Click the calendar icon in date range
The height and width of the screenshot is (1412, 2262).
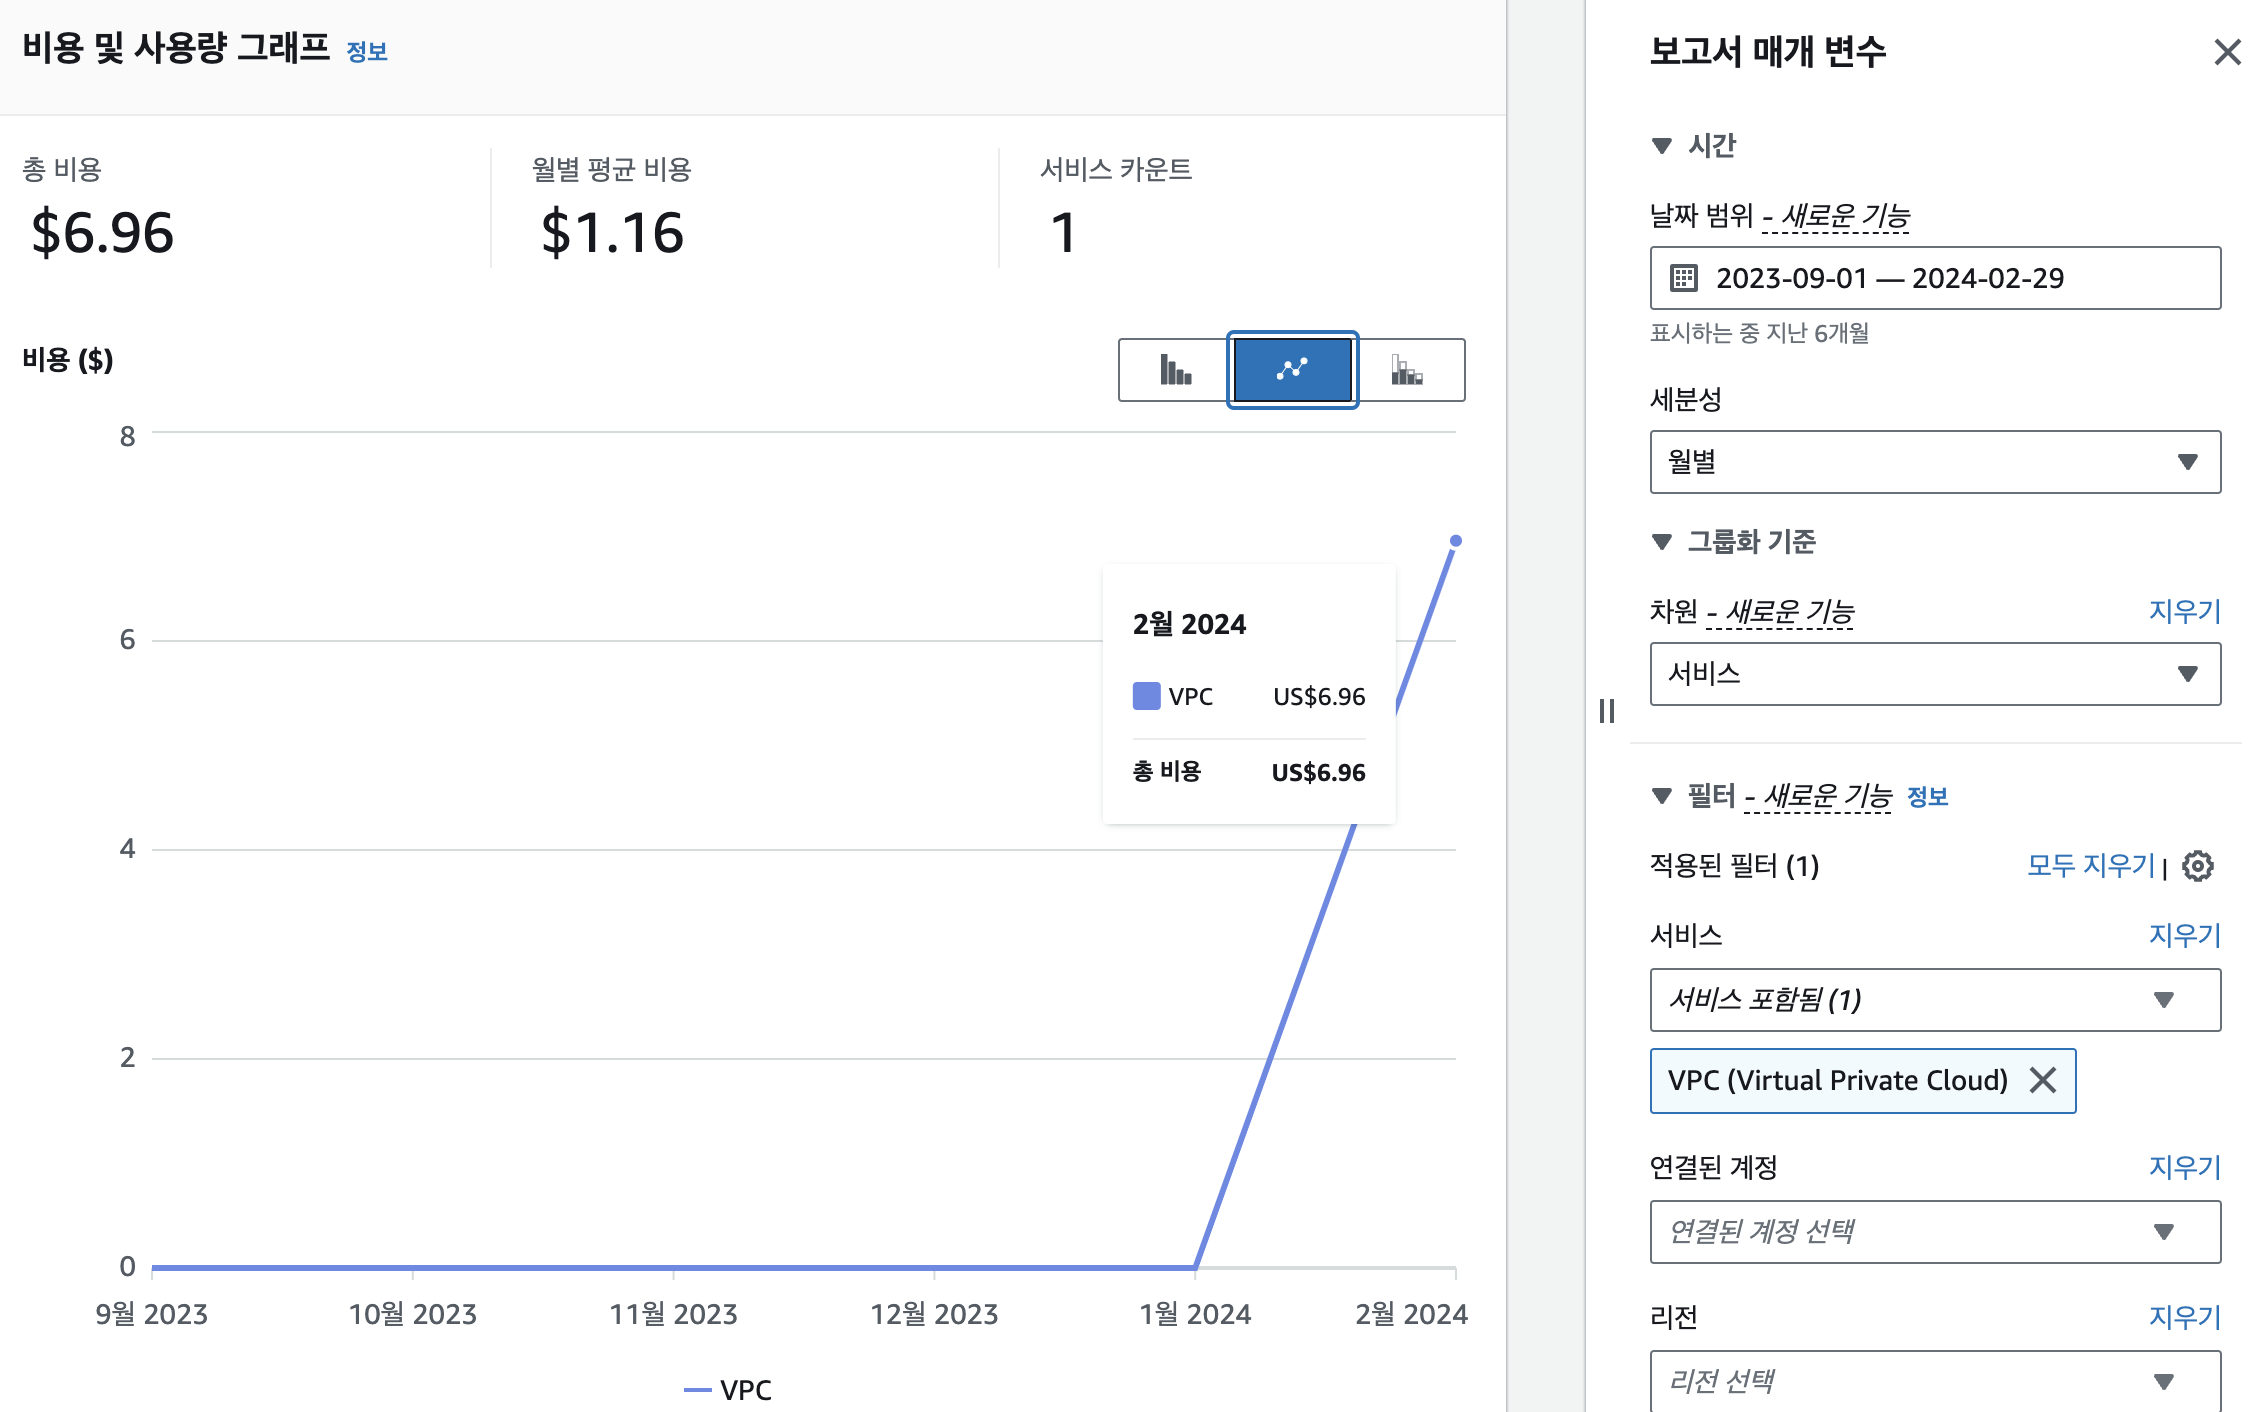1684,278
